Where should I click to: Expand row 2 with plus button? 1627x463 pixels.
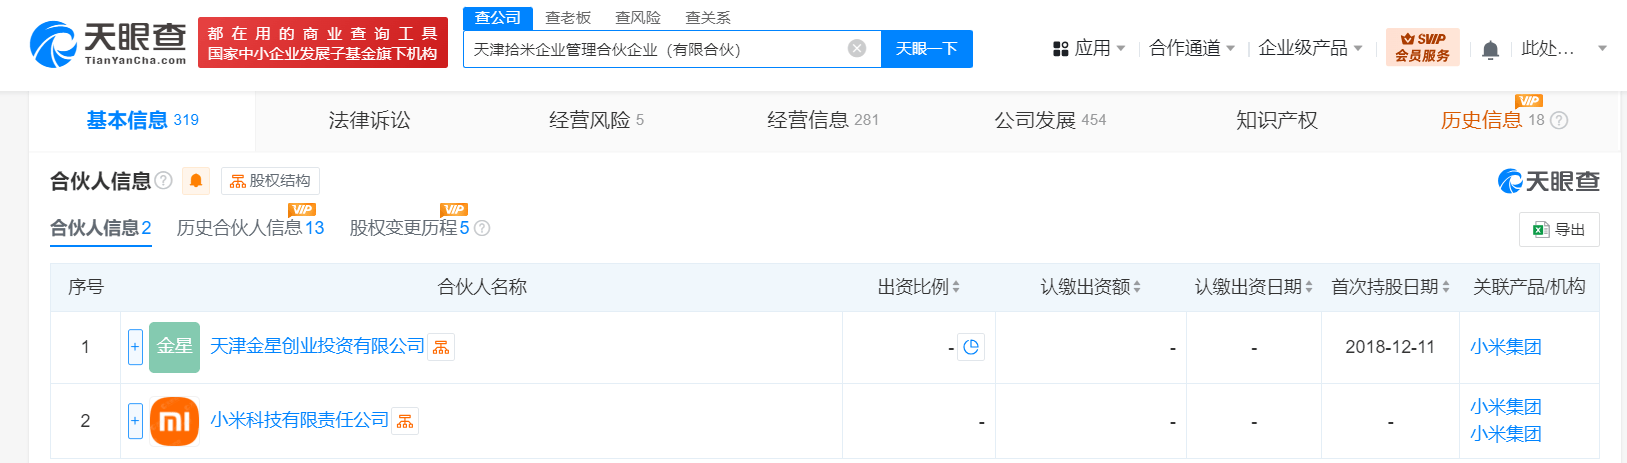coord(135,421)
